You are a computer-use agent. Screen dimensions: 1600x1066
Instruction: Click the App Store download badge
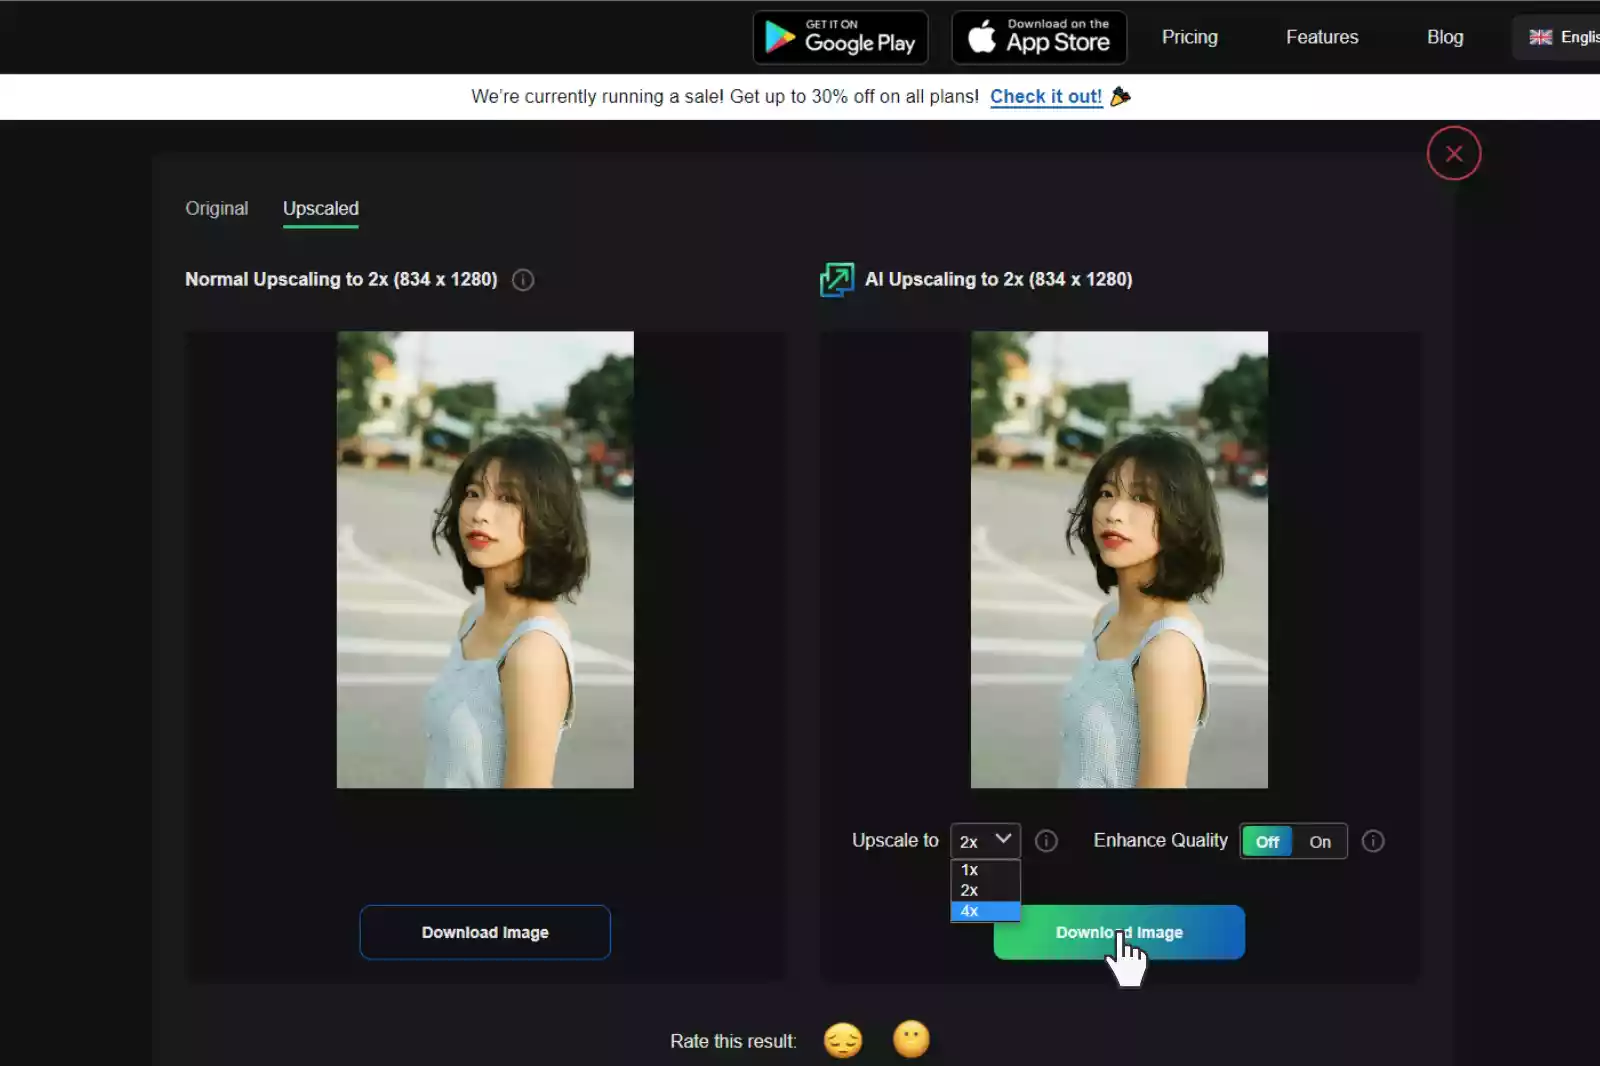1039,37
